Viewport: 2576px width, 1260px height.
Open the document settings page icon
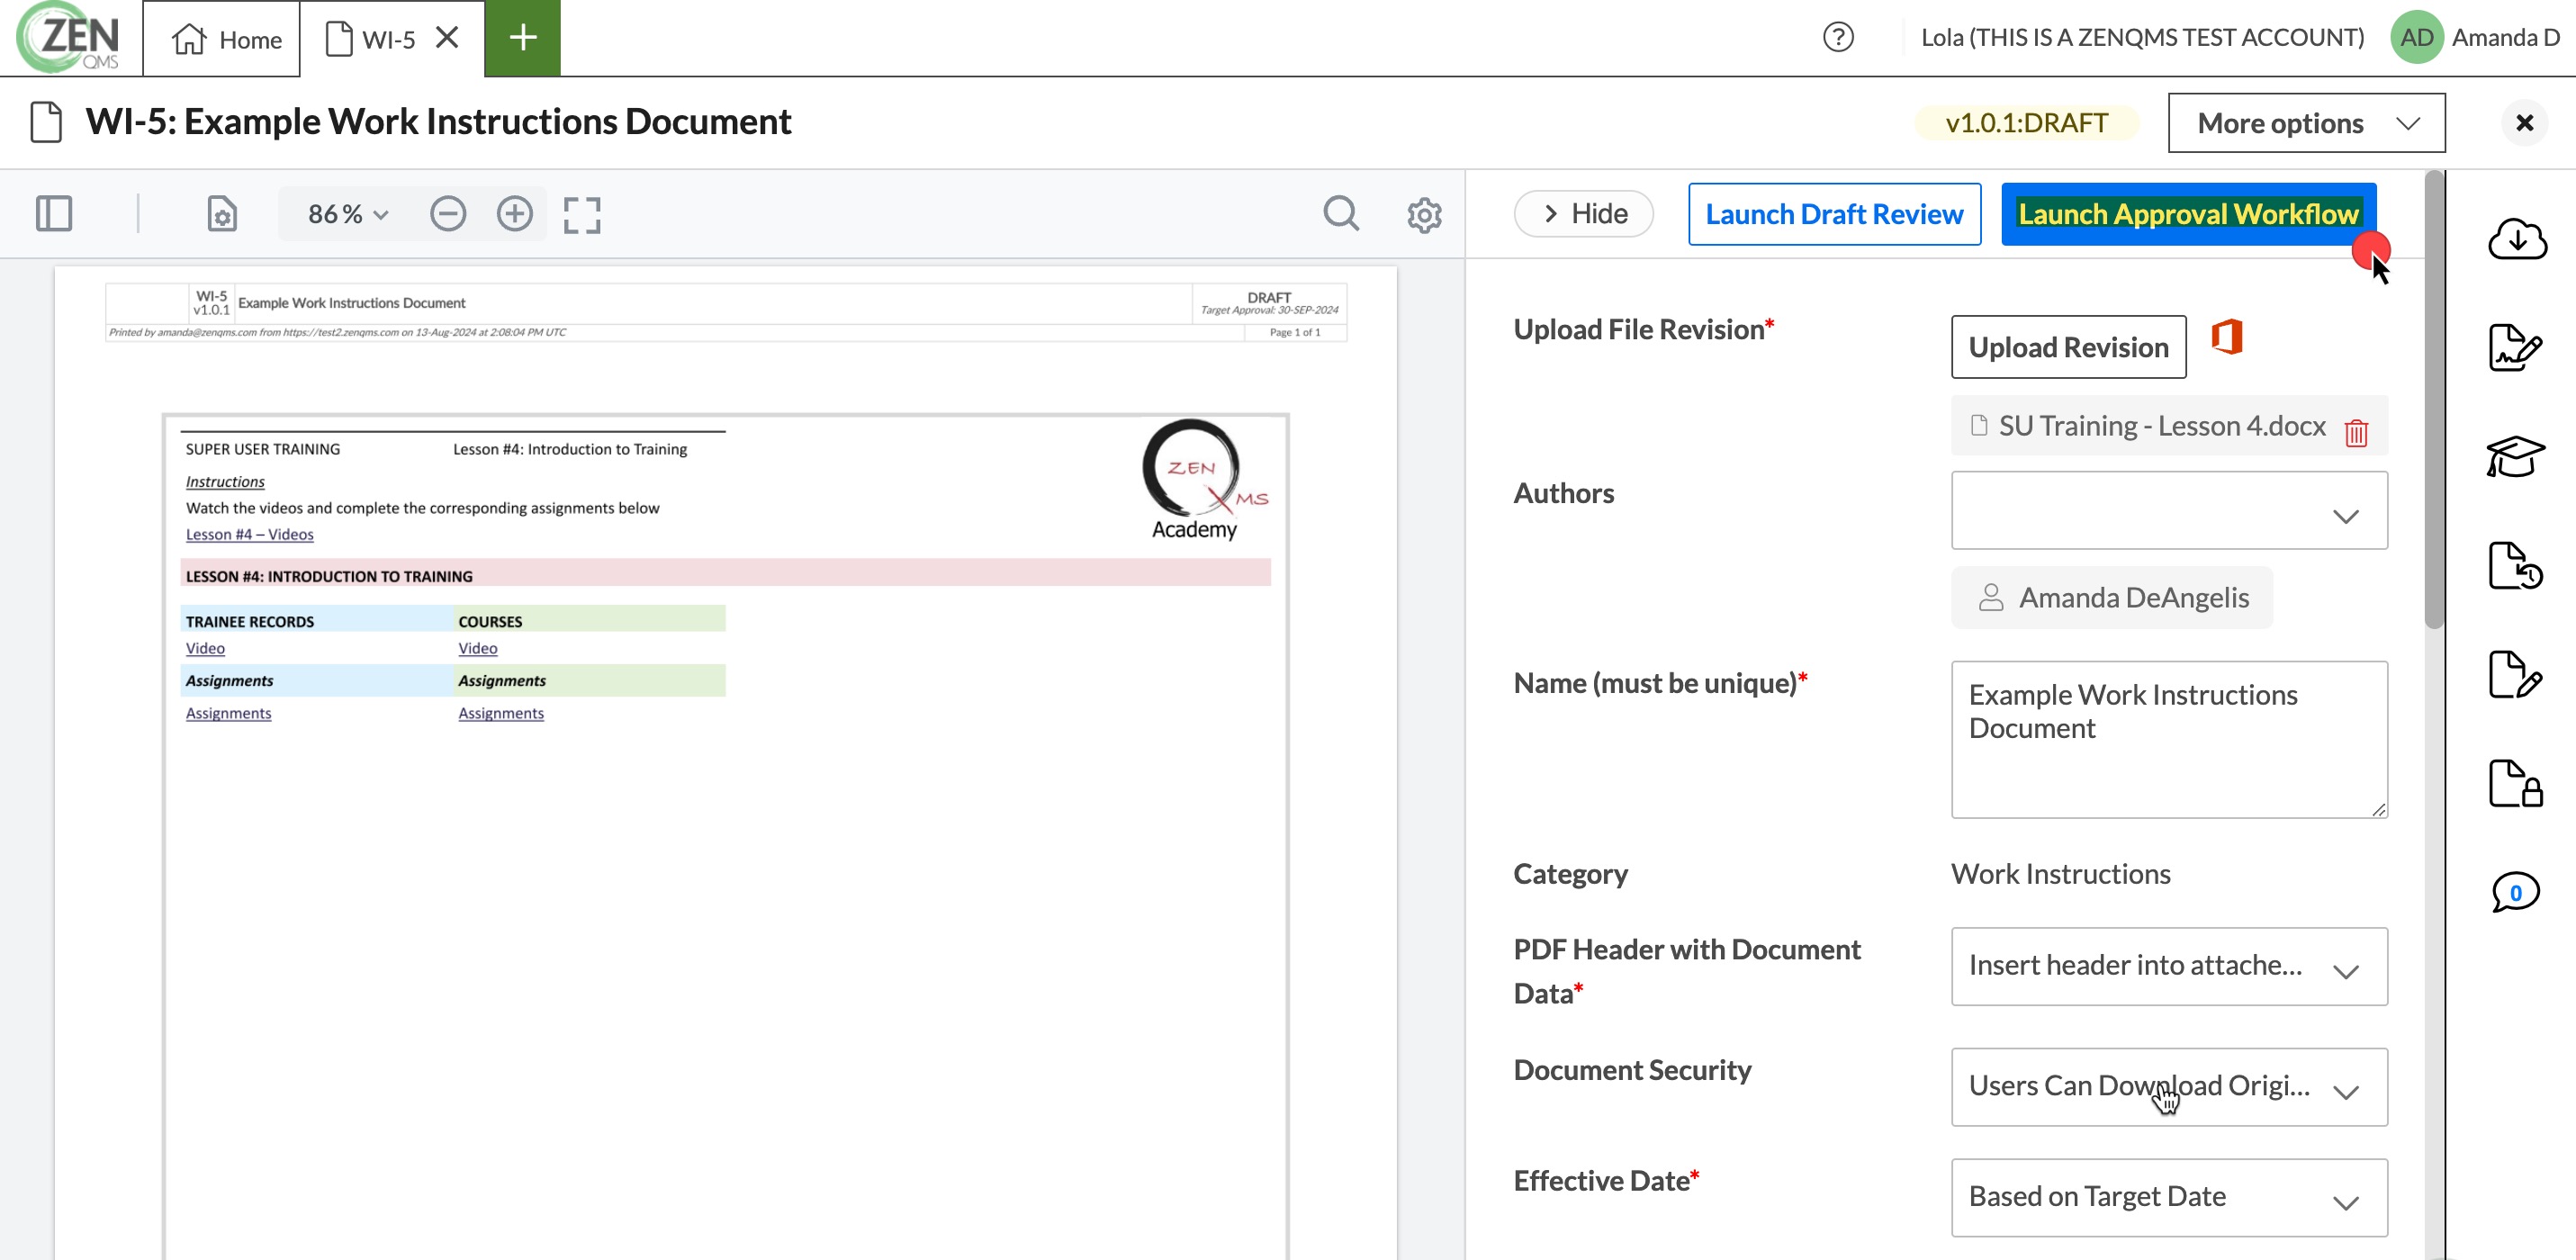click(222, 214)
